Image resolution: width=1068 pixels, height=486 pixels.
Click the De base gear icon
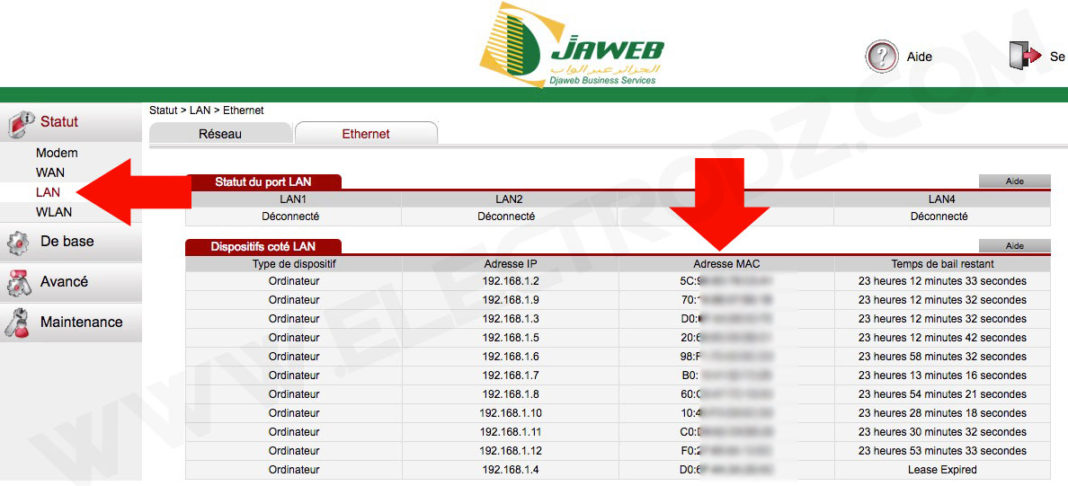coord(18,242)
